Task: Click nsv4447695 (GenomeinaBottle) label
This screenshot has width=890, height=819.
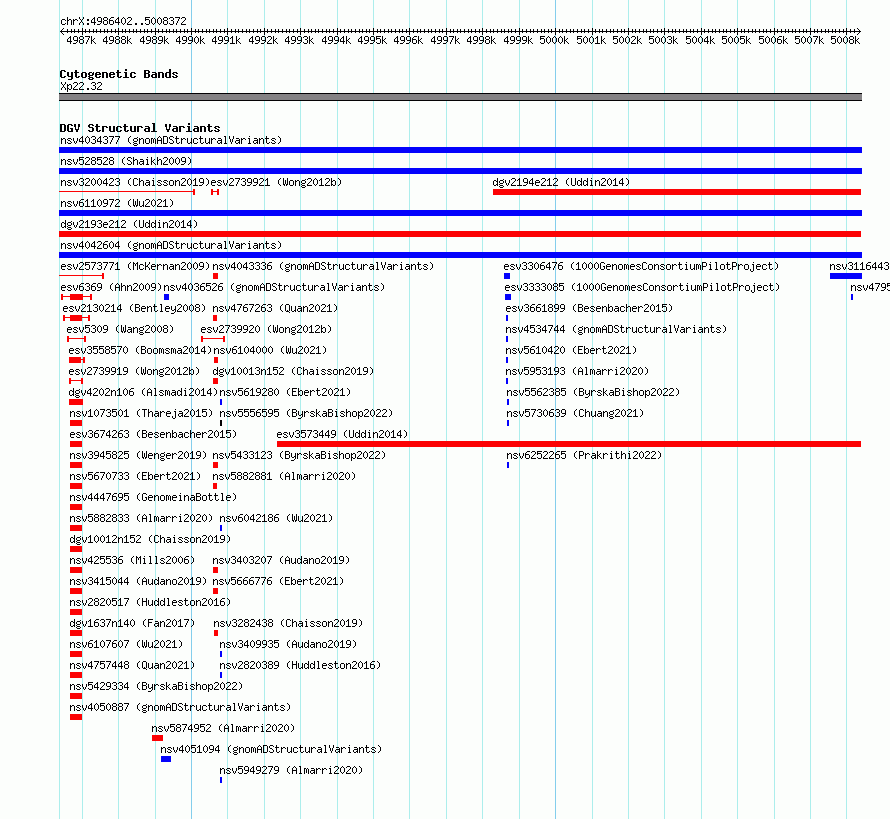Action: [153, 497]
